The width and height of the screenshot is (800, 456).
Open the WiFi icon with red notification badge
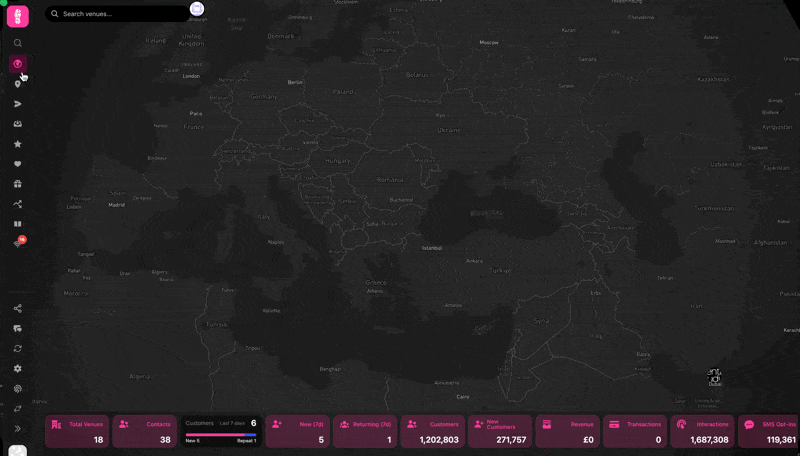18,244
